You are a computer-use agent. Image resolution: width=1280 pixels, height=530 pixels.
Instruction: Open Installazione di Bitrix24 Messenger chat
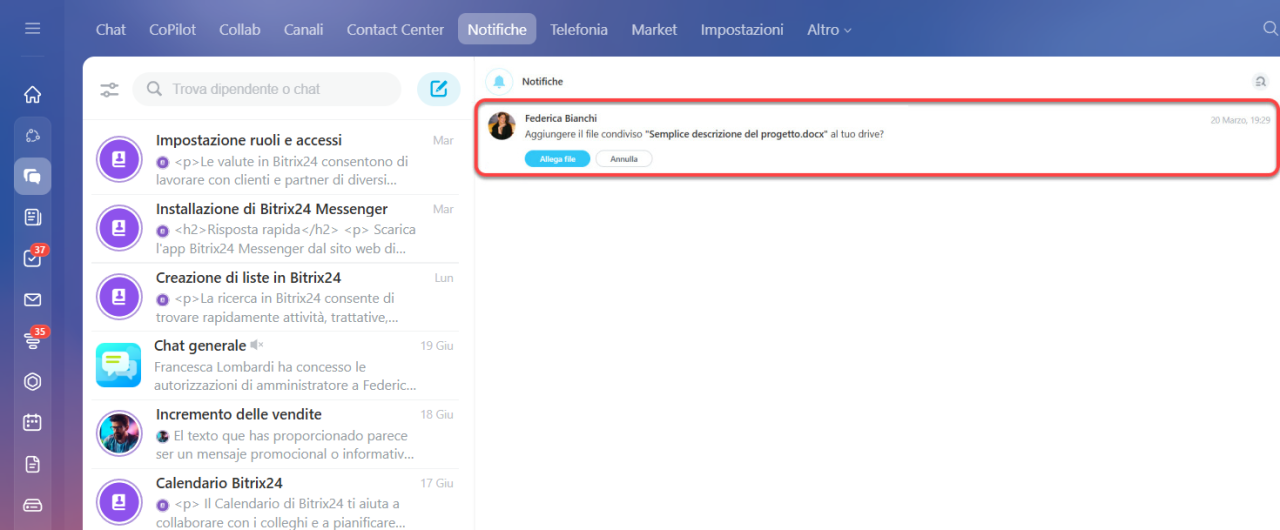point(276,229)
